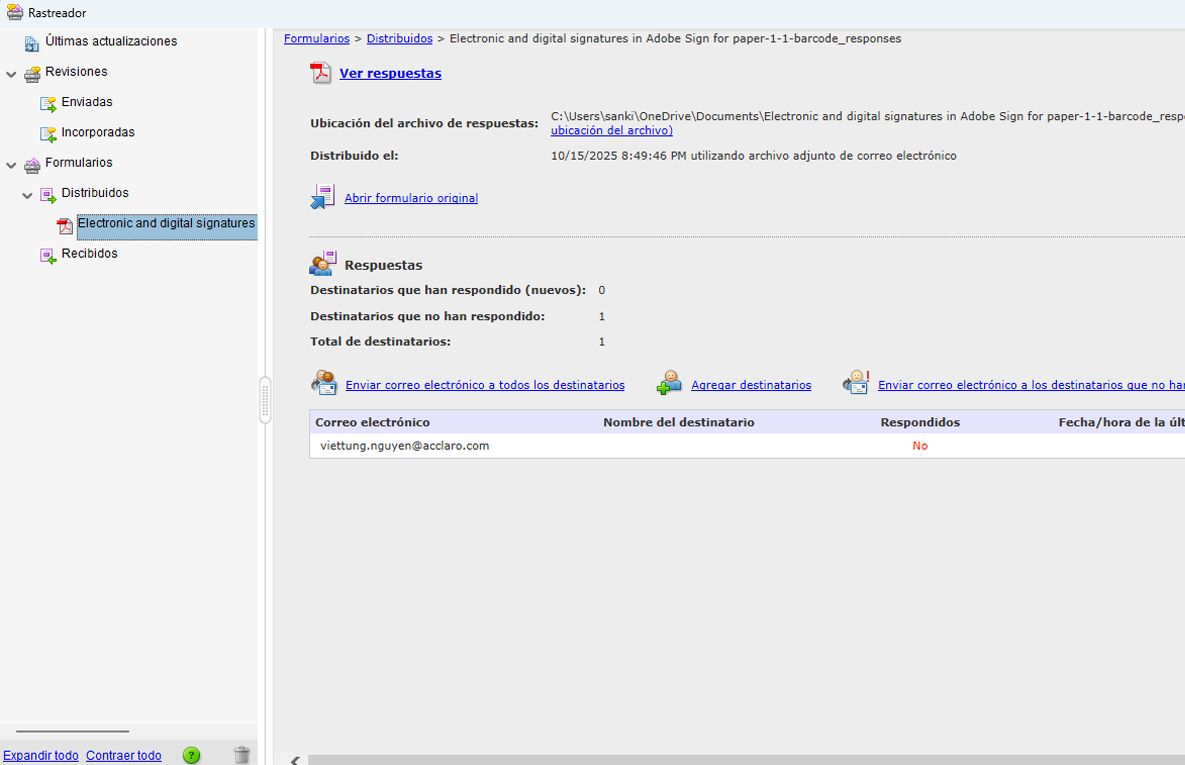Viewport: 1185px width, 765px height.
Task: Collapse the Formularios branch chevron
Action: tap(10, 165)
